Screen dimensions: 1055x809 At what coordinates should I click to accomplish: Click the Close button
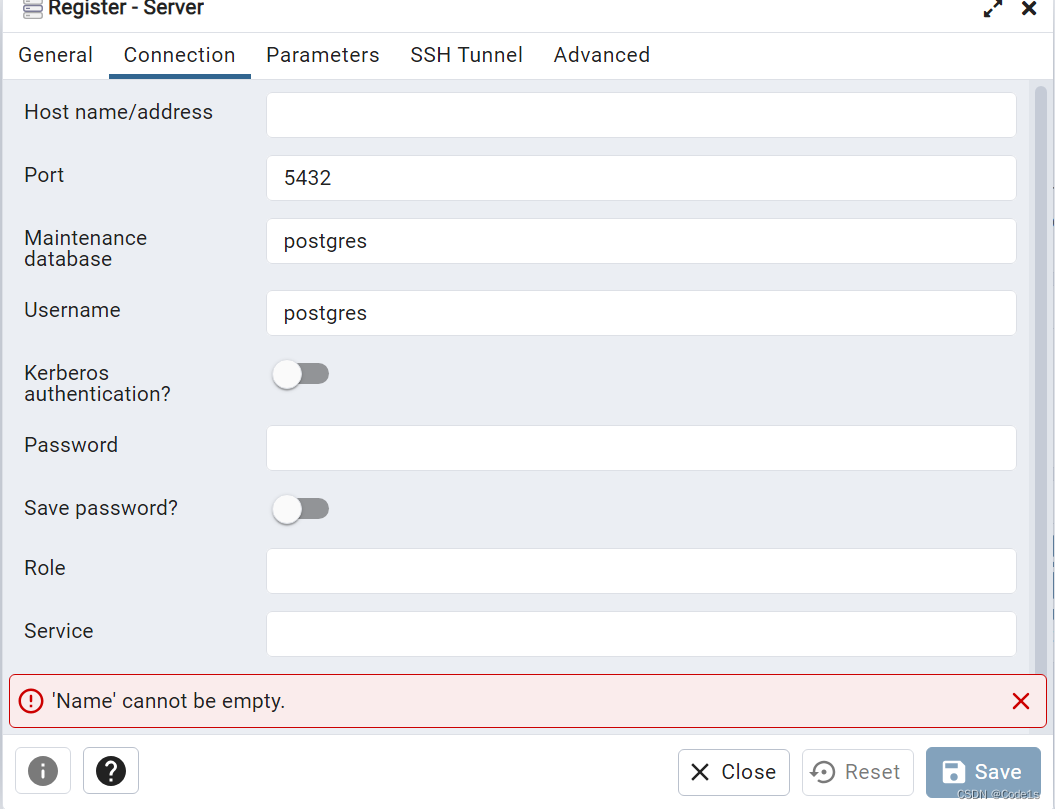point(734,772)
